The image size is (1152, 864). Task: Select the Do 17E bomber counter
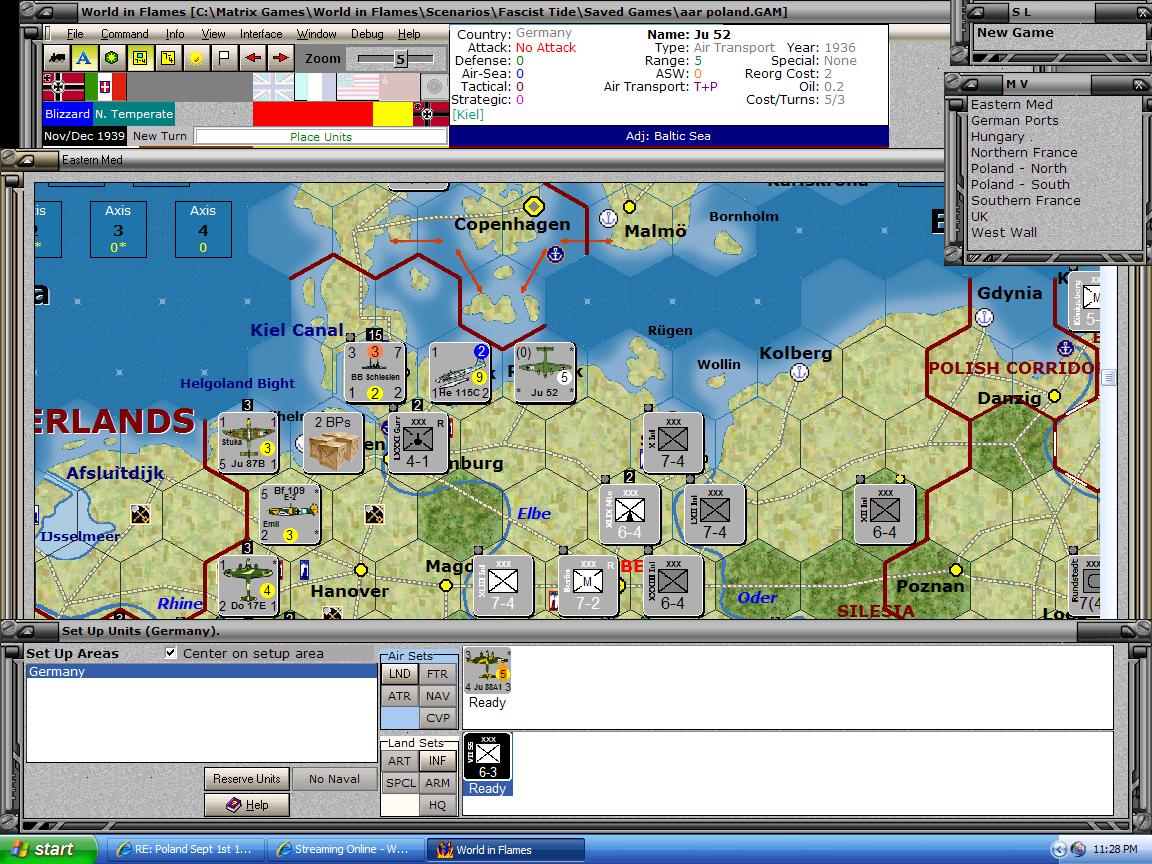(x=248, y=586)
